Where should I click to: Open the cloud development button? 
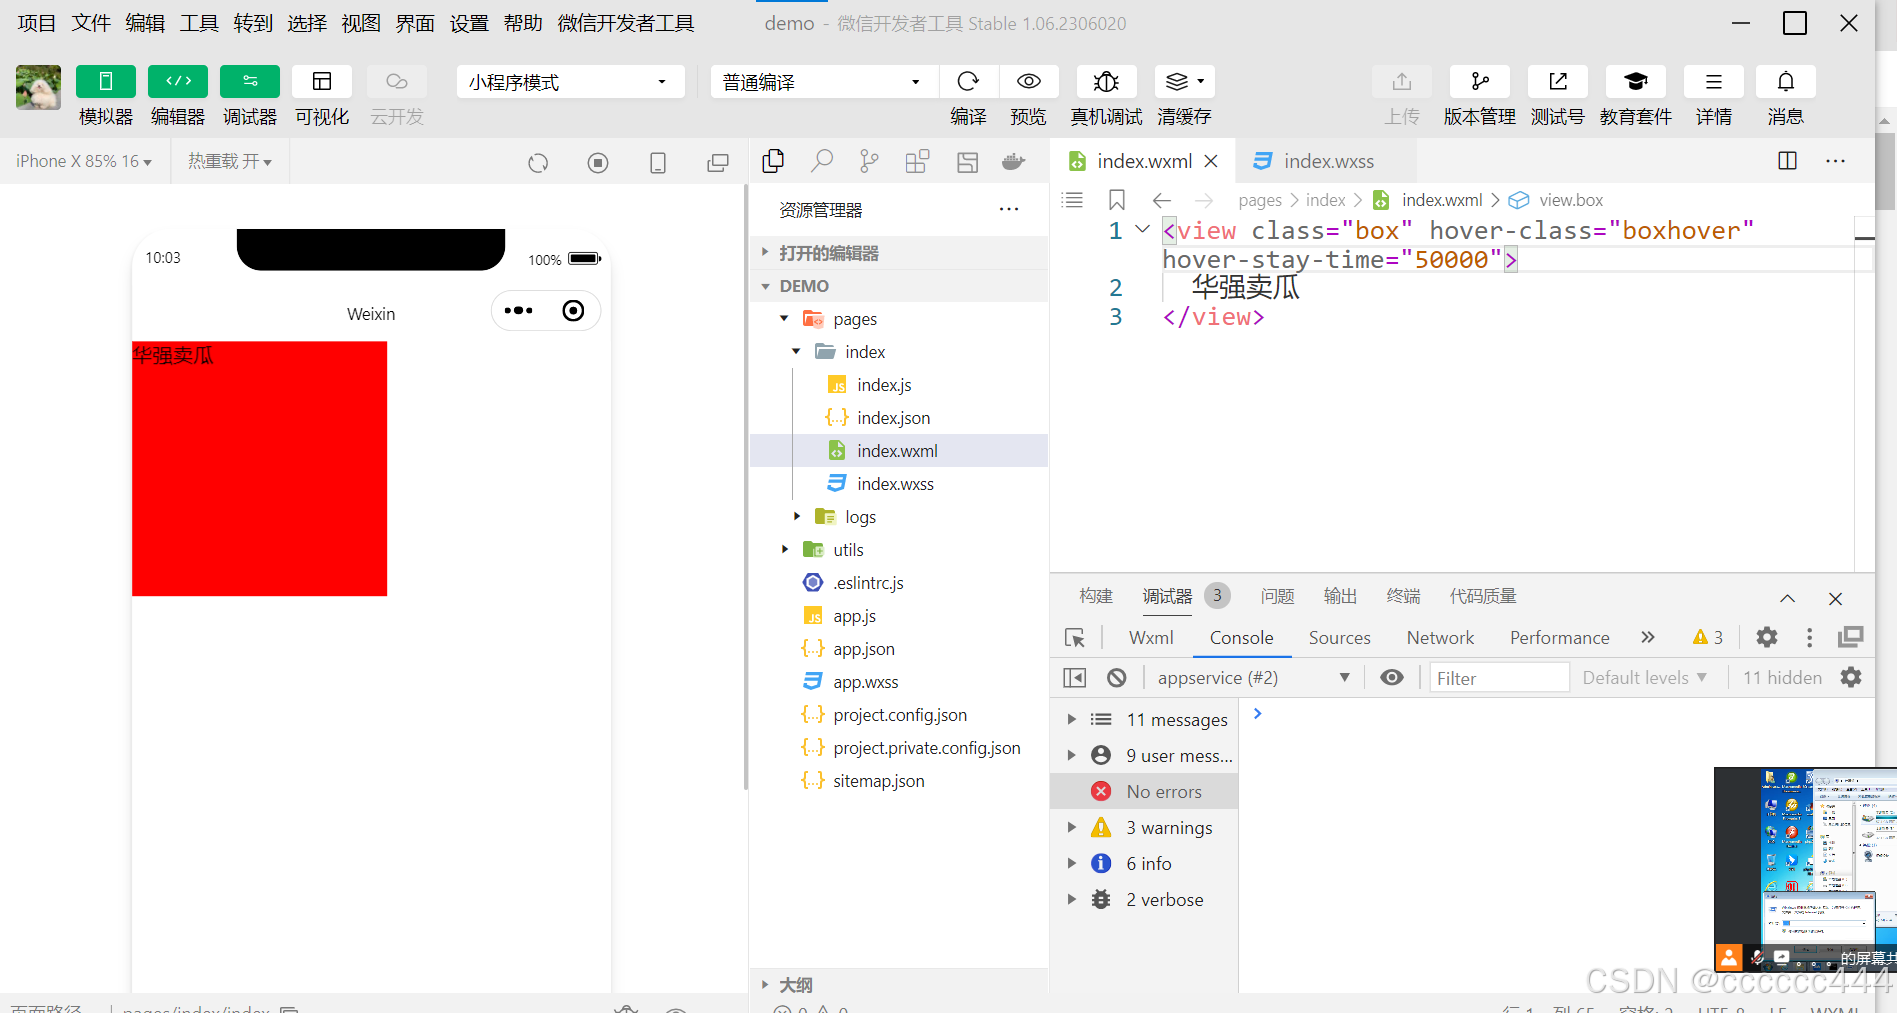[x=397, y=81]
